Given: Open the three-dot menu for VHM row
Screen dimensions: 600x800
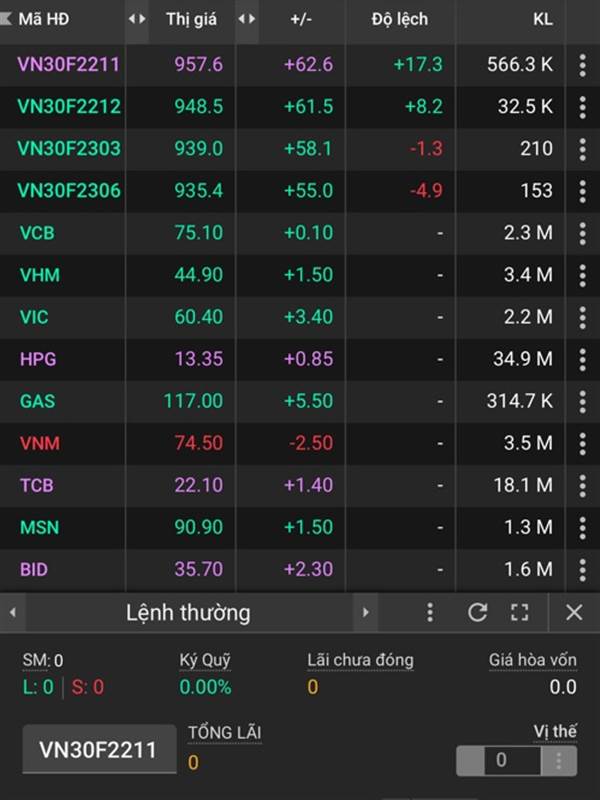Looking at the screenshot, I should (x=583, y=275).
